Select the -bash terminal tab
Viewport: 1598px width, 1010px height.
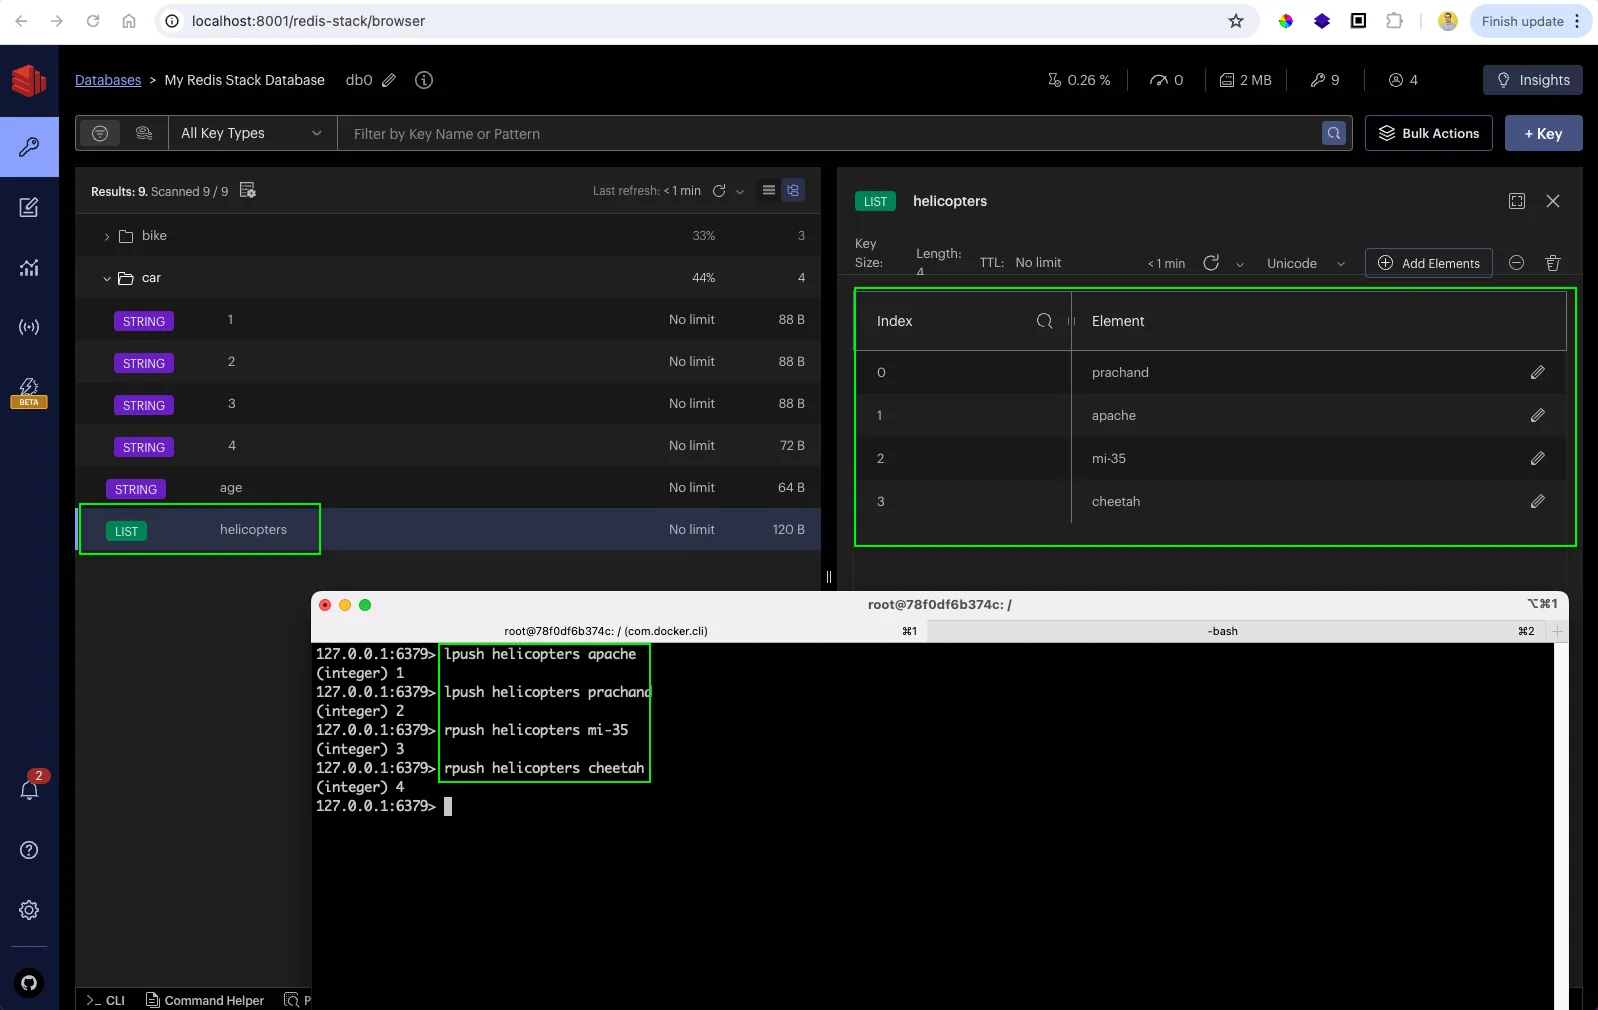(1236, 631)
